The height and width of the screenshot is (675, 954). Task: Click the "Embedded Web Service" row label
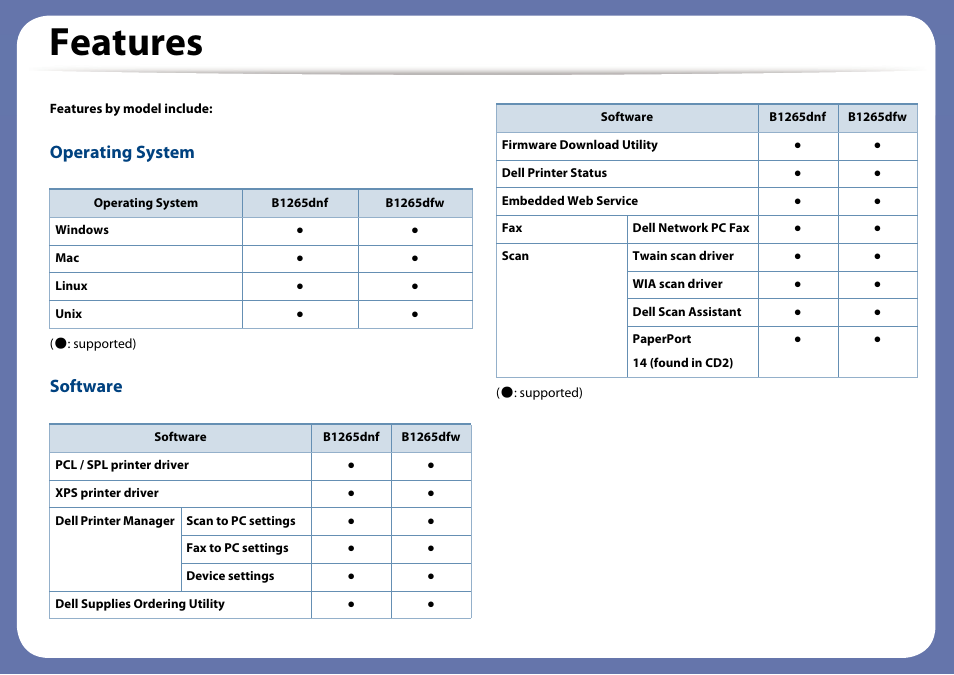coord(569,201)
